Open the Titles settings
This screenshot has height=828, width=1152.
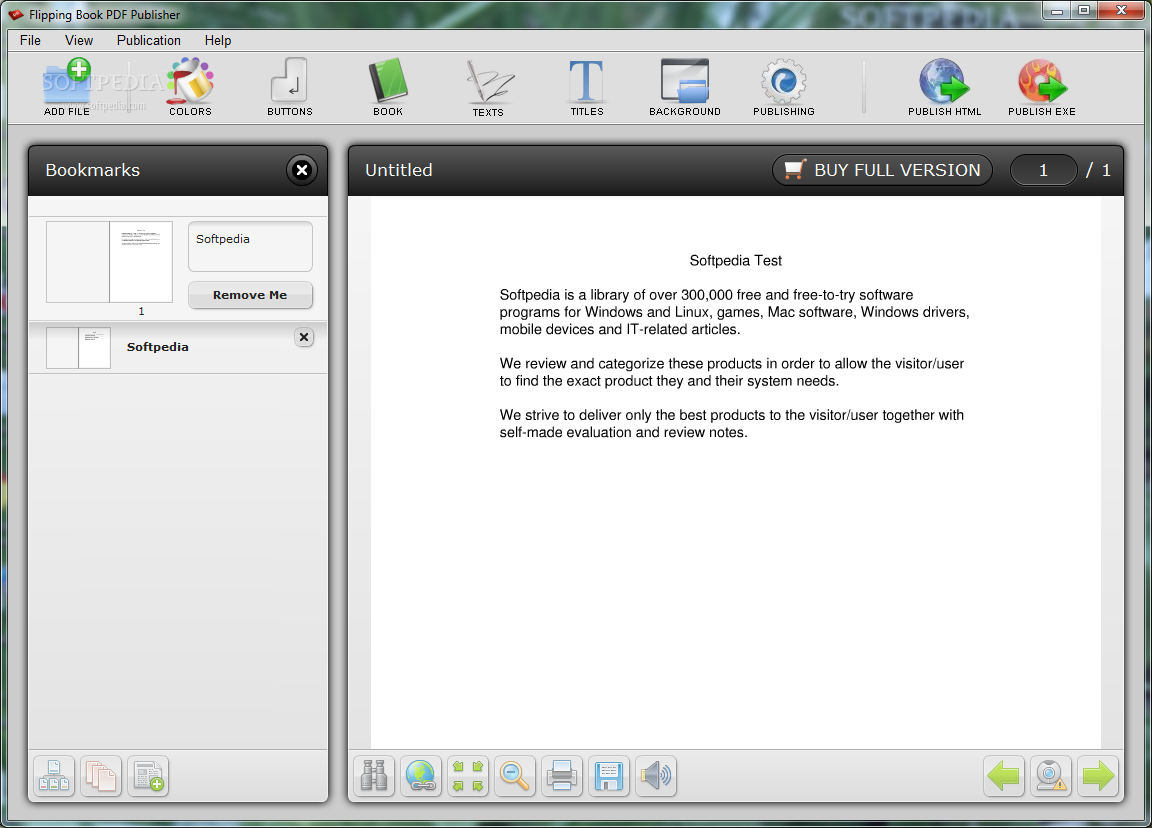click(x=587, y=87)
